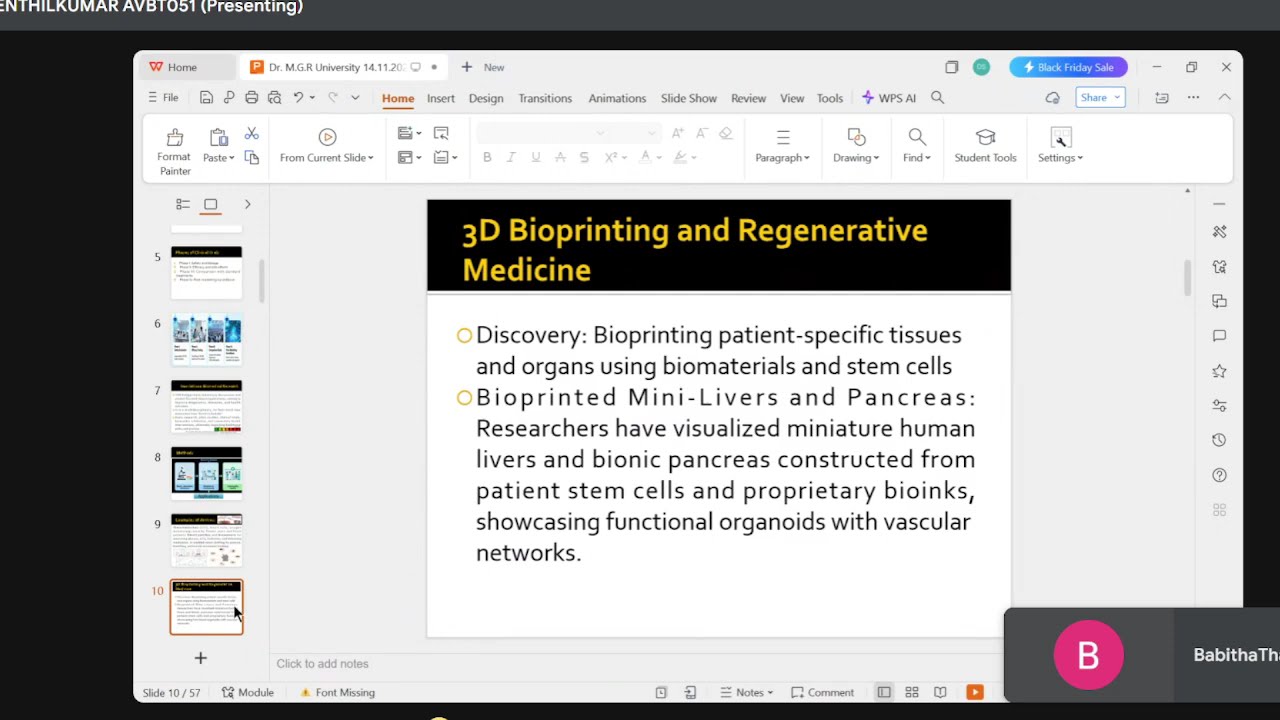Open the Animations ribbon tab
The width and height of the screenshot is (1280, 720).
click(x=617, y=98)
